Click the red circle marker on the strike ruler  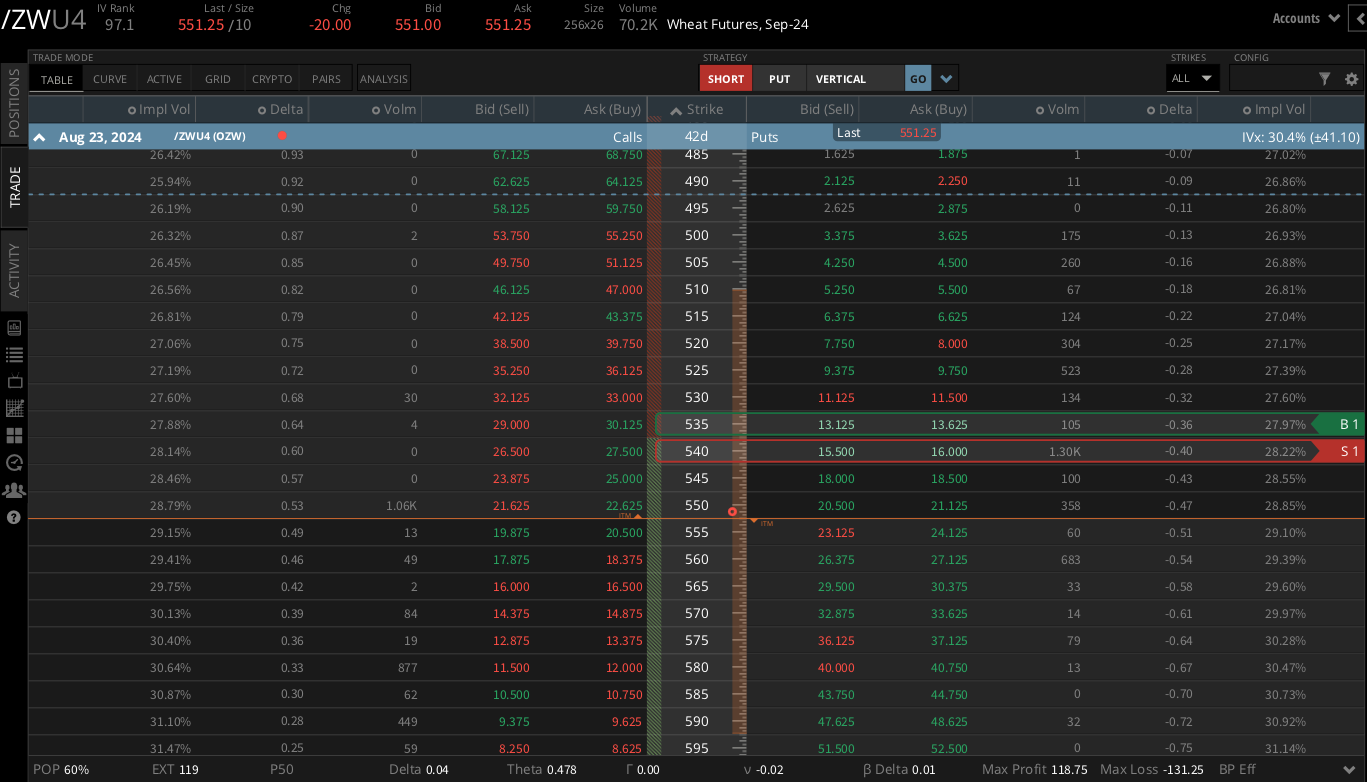pos(732,512)
